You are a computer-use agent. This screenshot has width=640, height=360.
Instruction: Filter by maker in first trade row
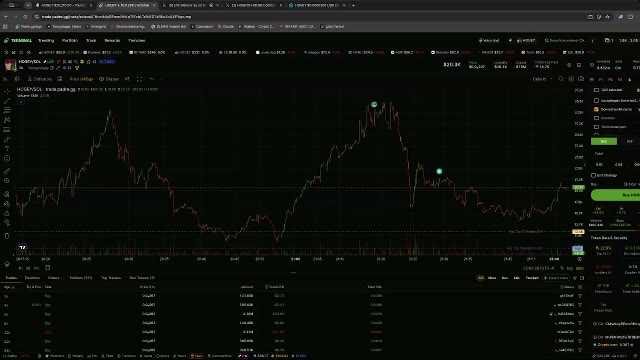tap(580, 296)
